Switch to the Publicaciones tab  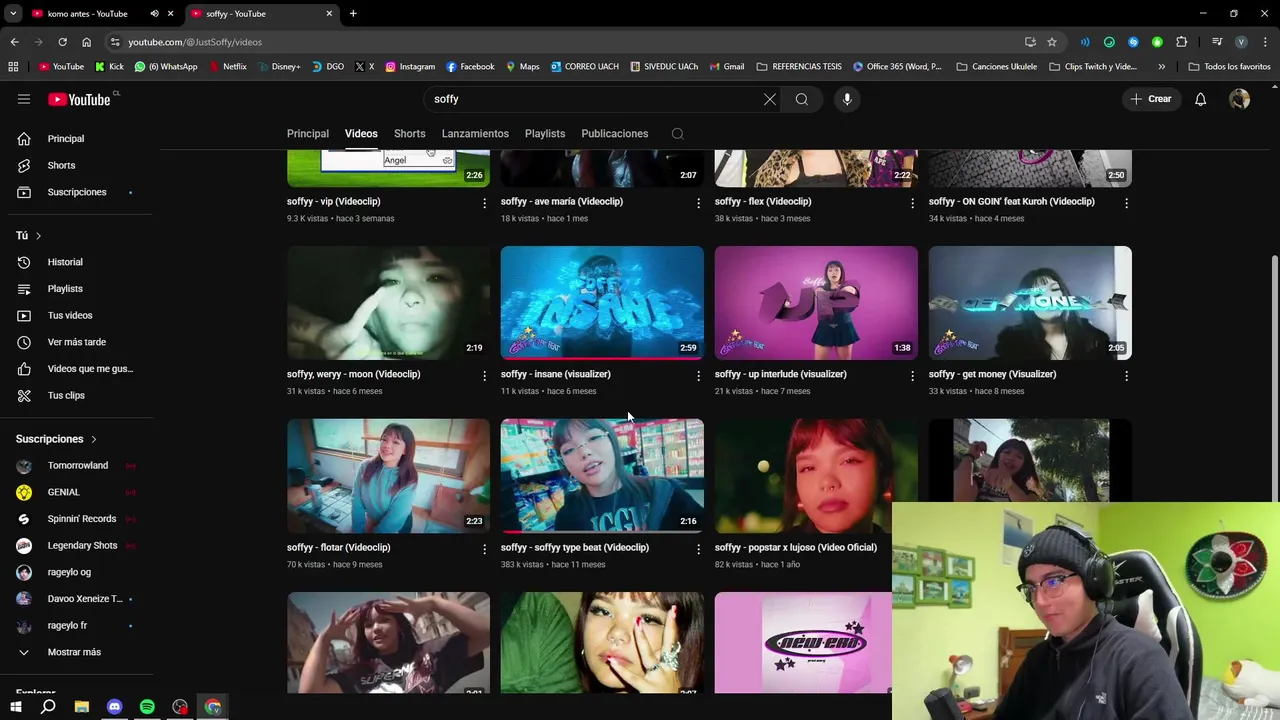pyautogui.click(x=615, y=134)
